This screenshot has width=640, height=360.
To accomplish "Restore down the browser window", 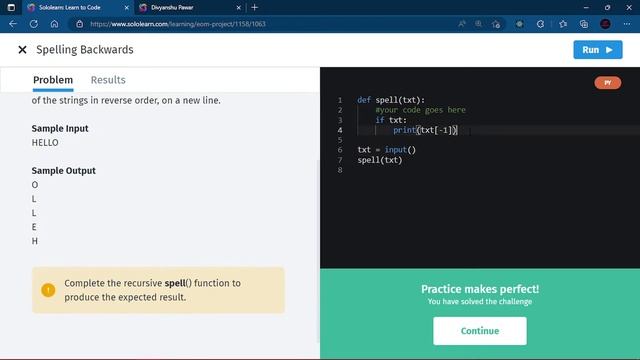I will [x=607, y=7].
